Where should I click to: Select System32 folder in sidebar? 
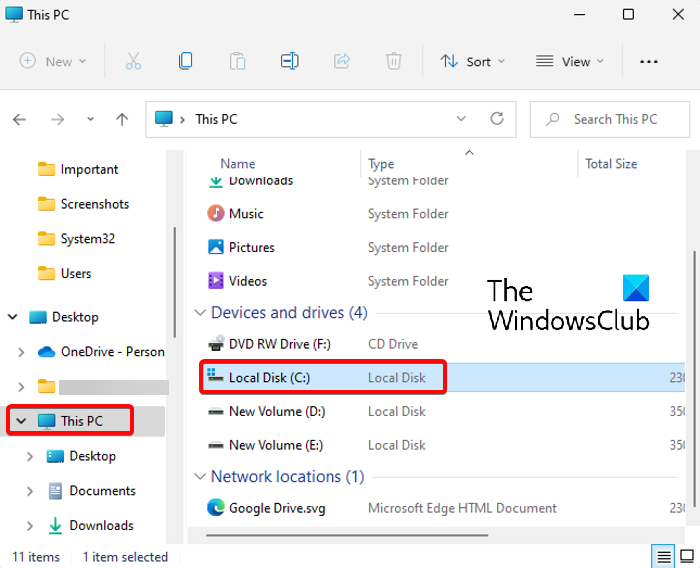pos(76,239)
